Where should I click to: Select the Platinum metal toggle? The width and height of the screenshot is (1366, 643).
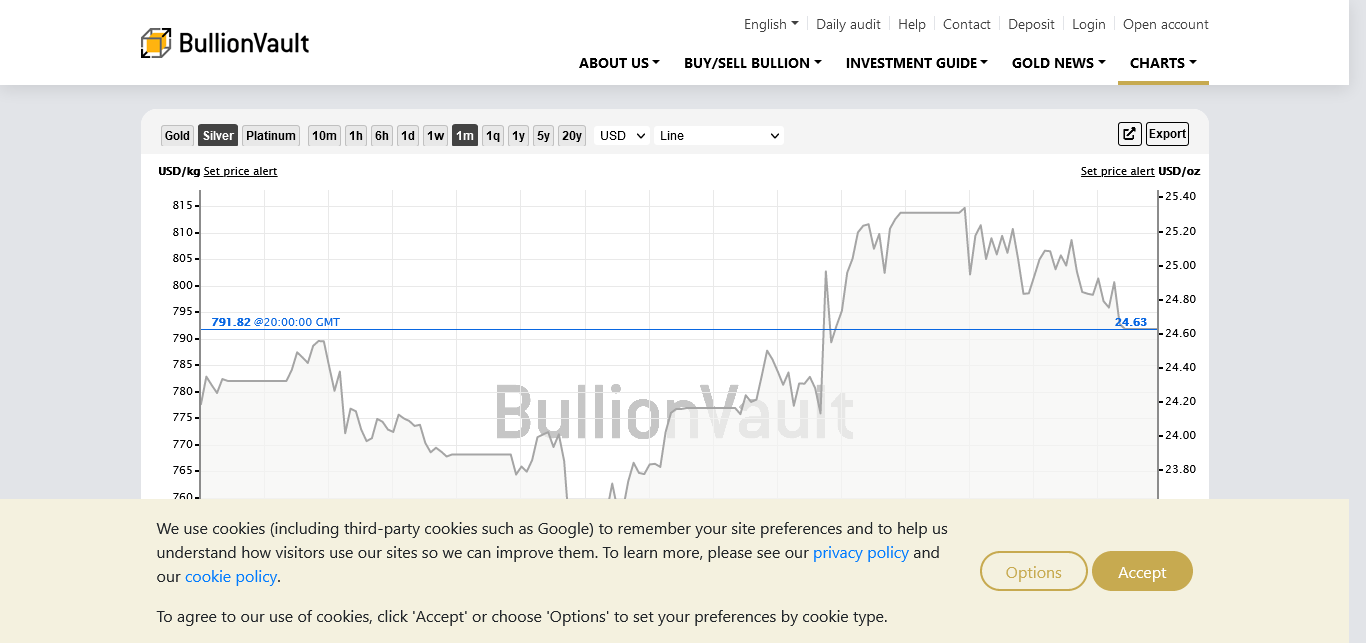pyautogui.click(x=271, y=136)
